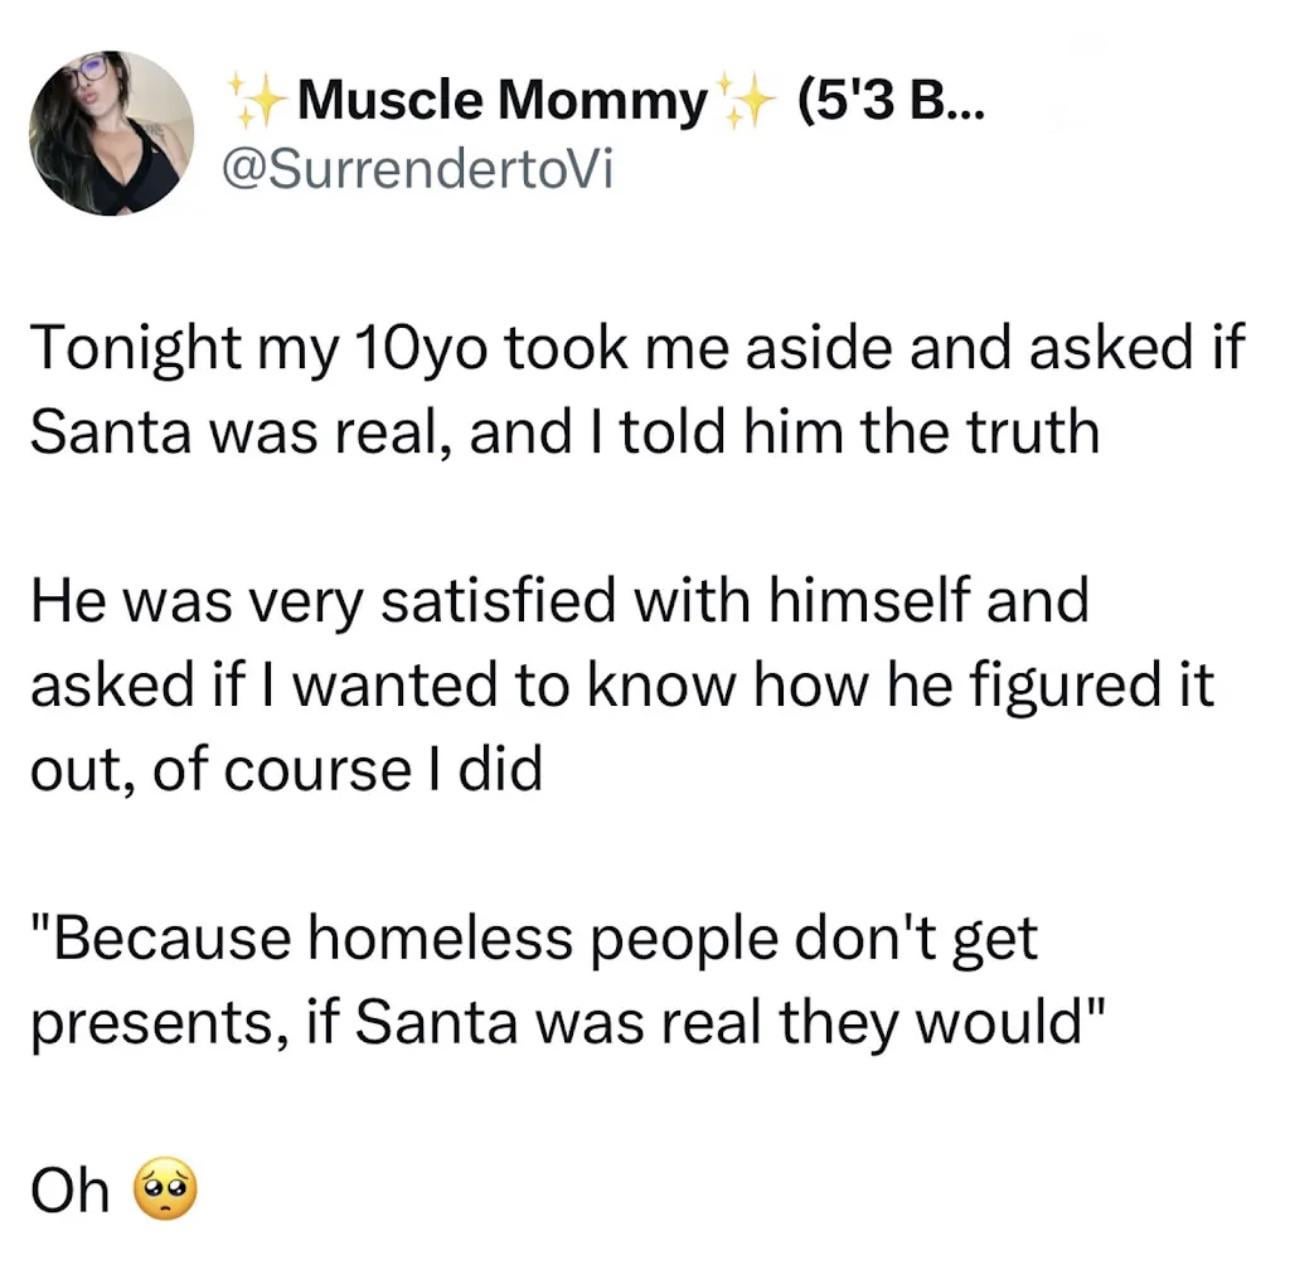The width and height of the screenshot is (1290, 1276).
Task: Click the sparkle emoji after Muscle Mommy
Action: click(745, 102)
